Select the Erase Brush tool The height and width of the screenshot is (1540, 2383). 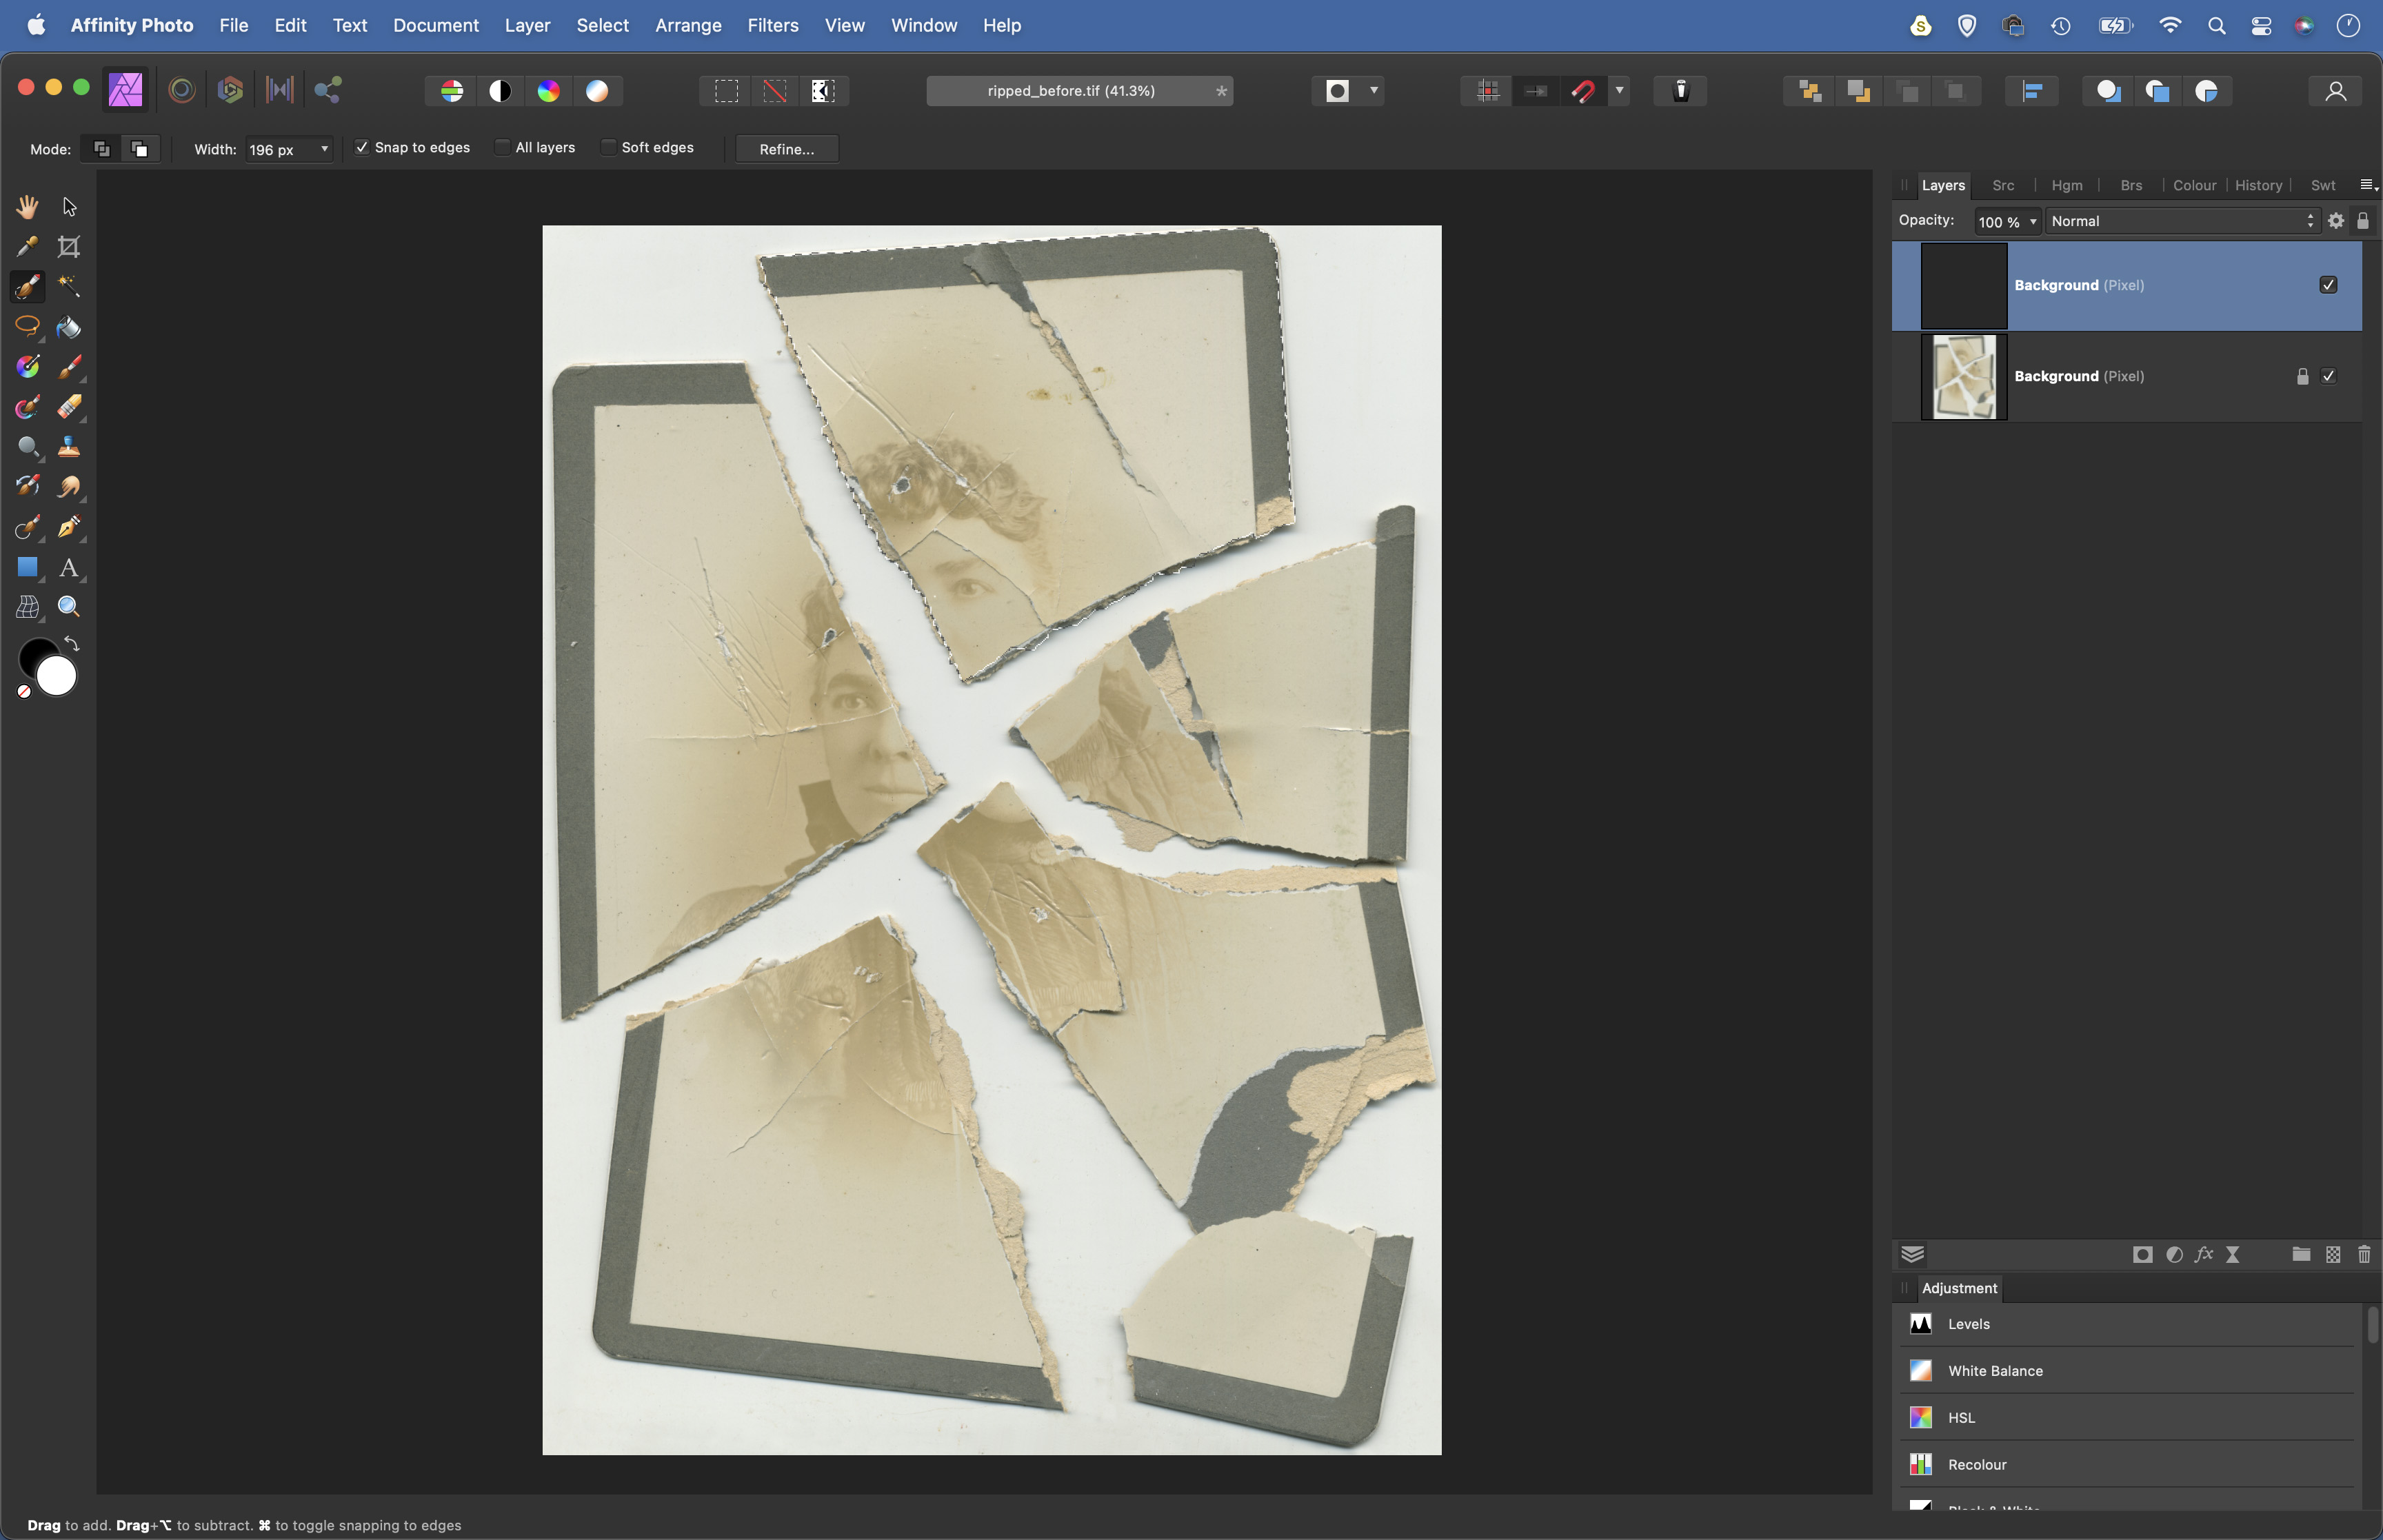(69, 407)
